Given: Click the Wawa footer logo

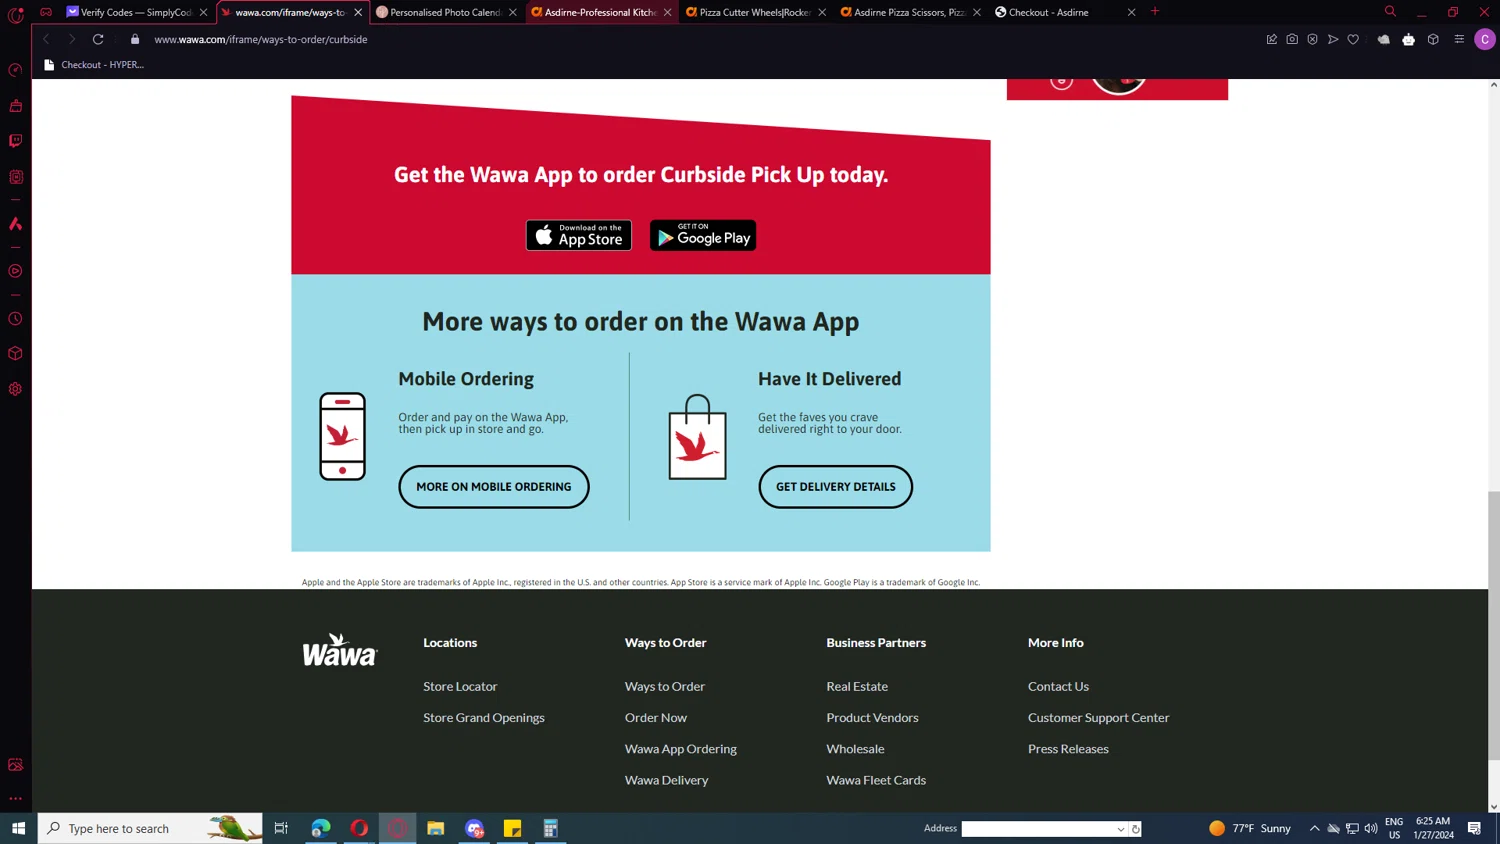Looking at the screenshot, I should point(340,650).
